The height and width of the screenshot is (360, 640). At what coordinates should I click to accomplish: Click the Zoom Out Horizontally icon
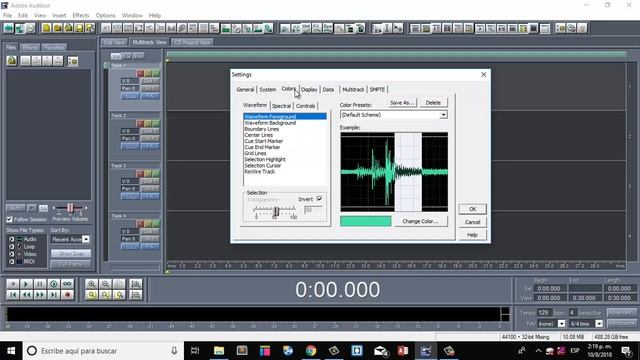pyautogui.click(x=105, y=284)
